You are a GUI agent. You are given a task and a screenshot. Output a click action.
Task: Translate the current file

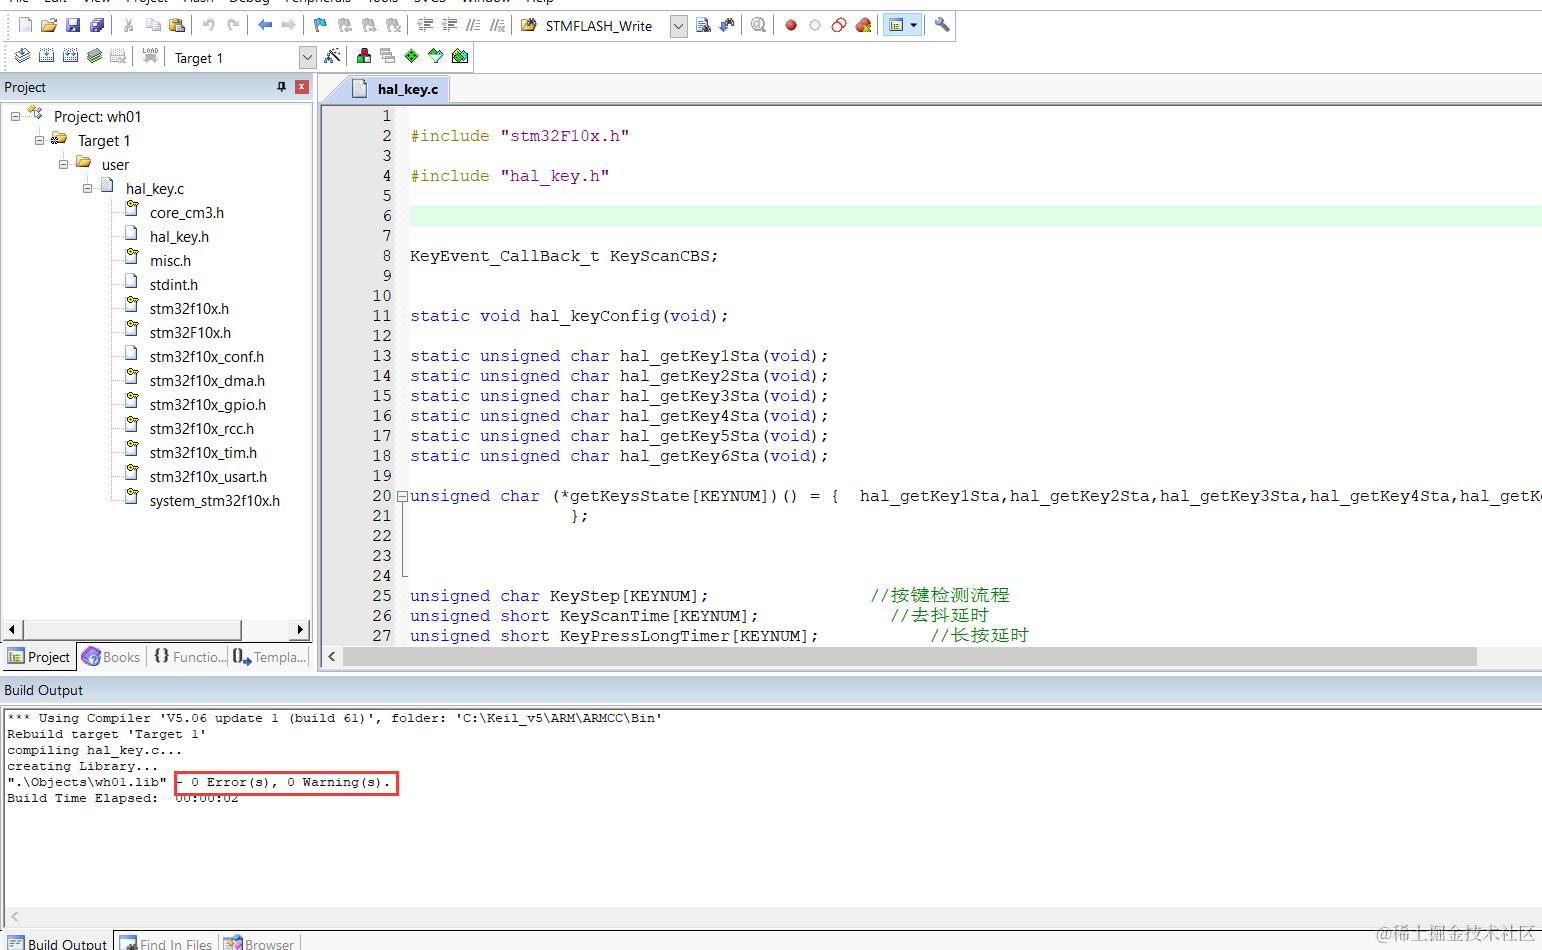pos(22,56)
